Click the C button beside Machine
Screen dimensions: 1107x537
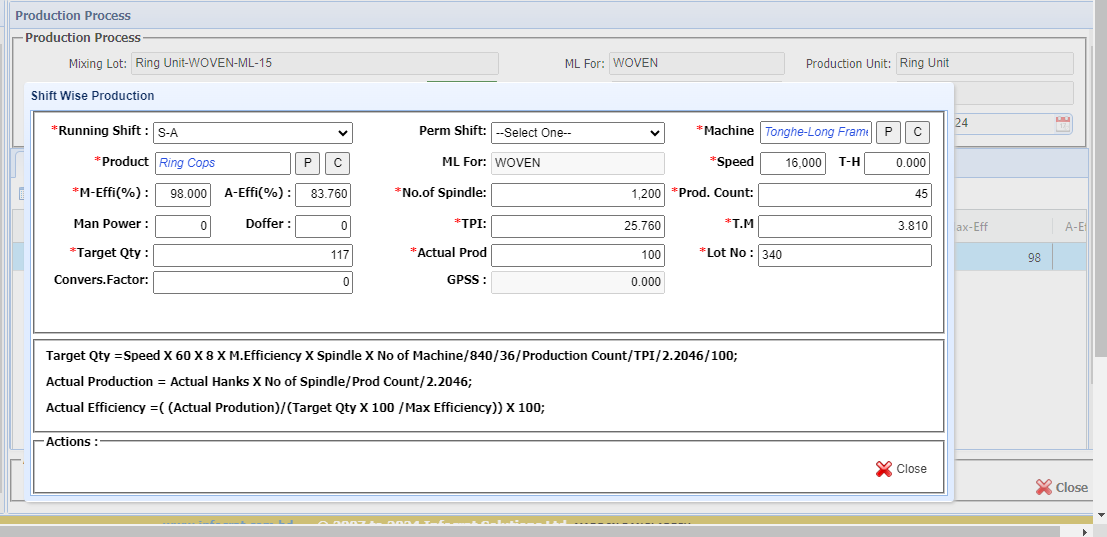[x=917, y=132]
